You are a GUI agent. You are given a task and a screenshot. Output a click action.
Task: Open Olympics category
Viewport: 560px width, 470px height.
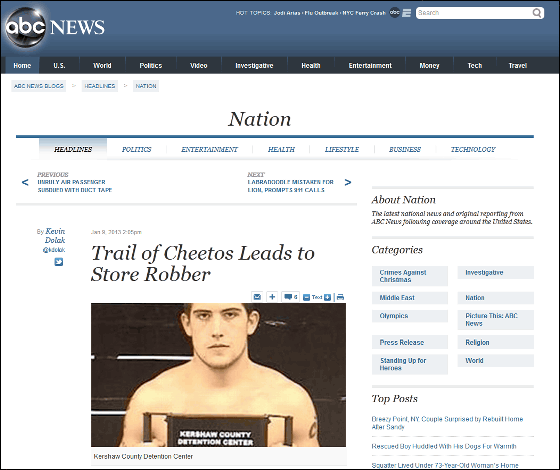coord(410,316)
